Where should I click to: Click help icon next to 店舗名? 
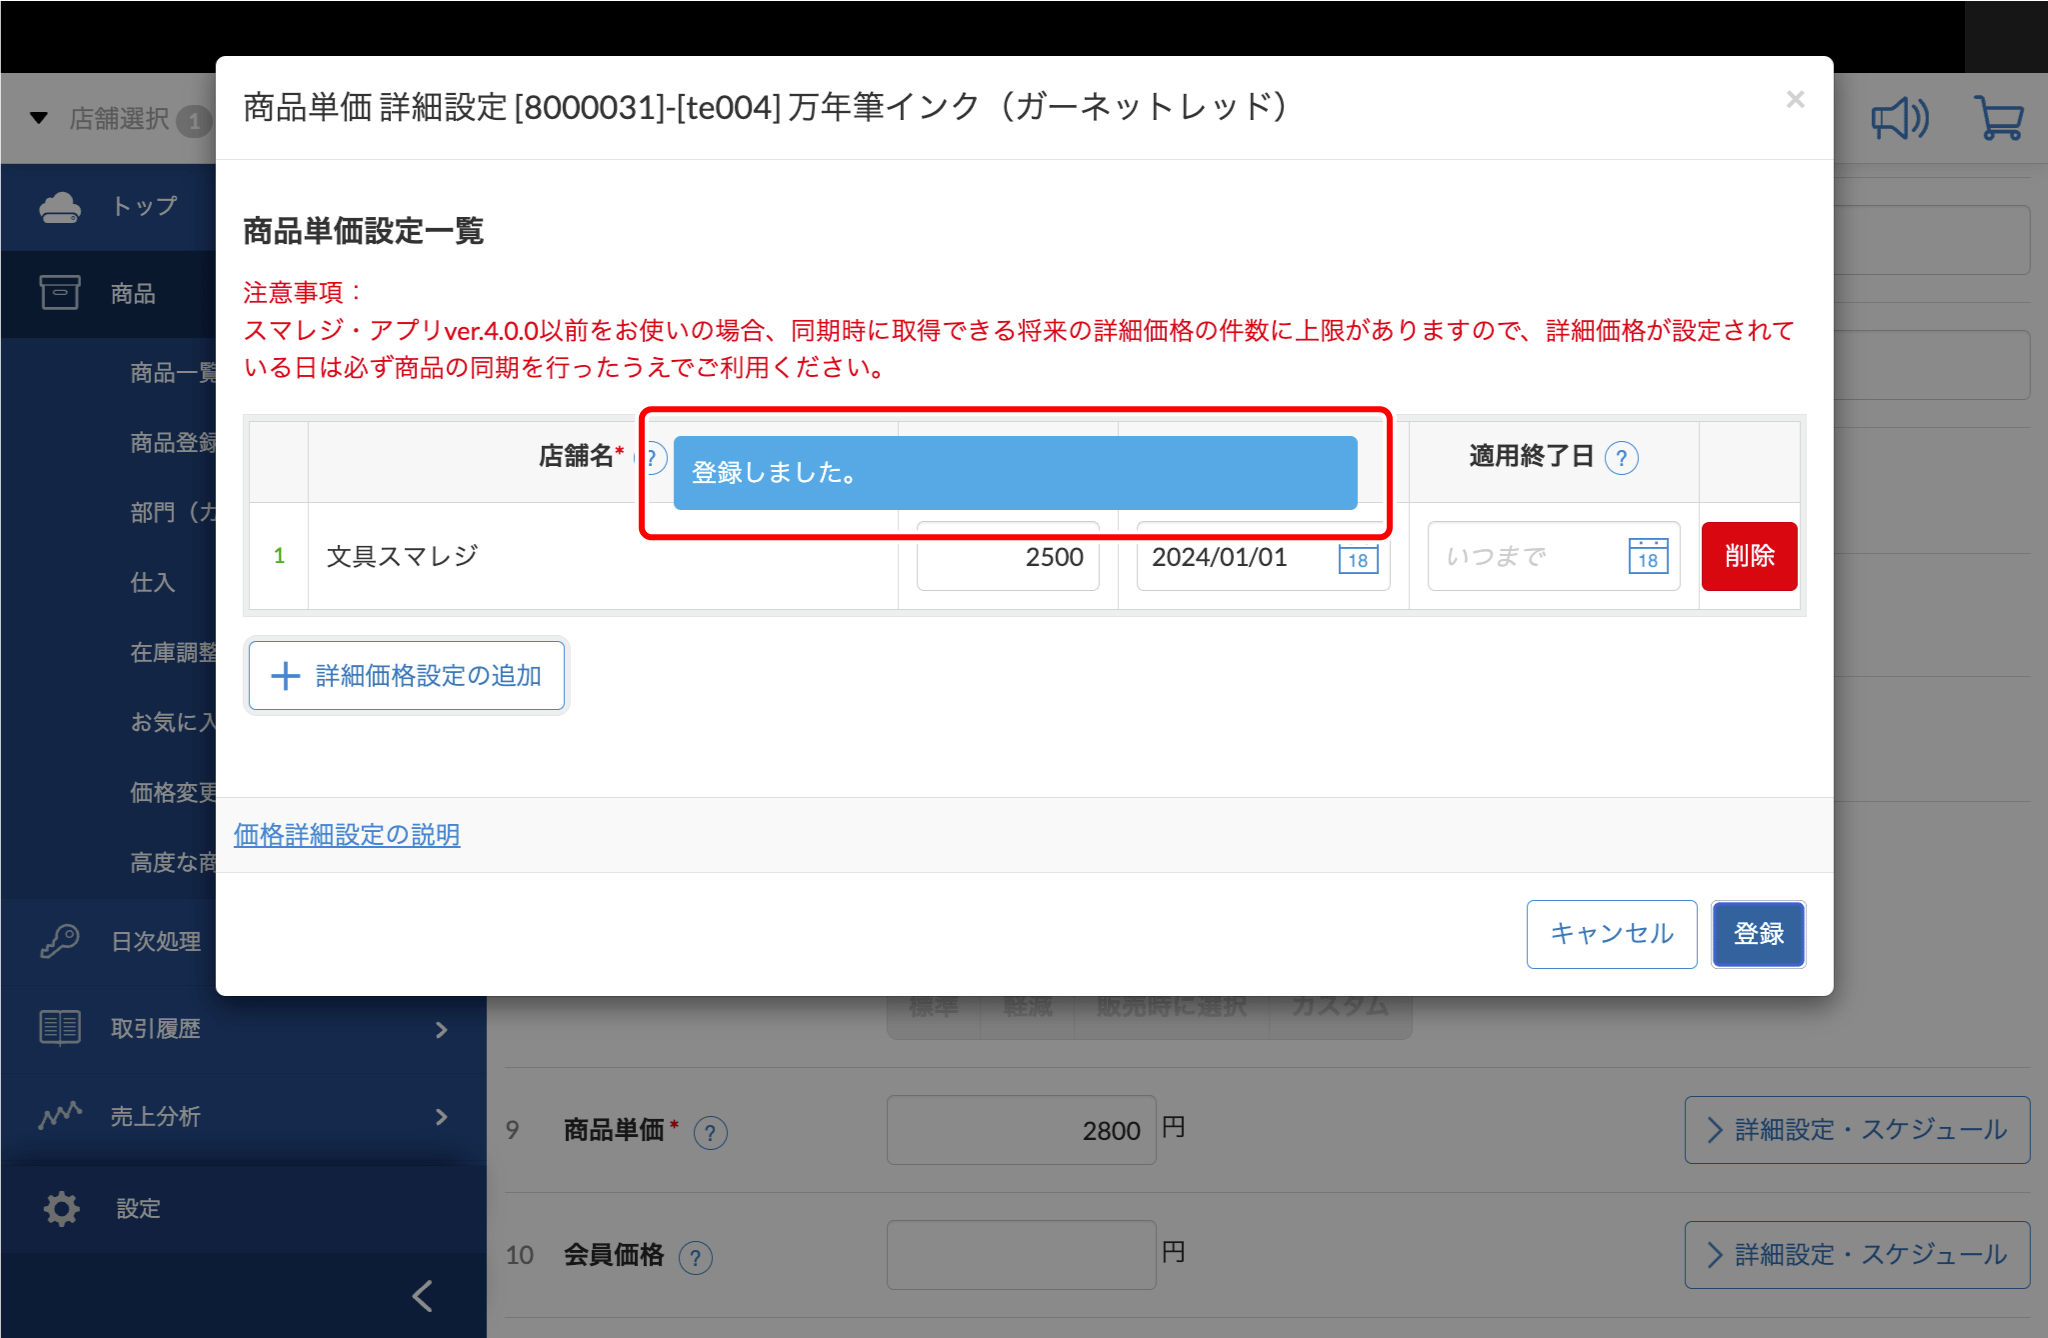tap(652, 458)
